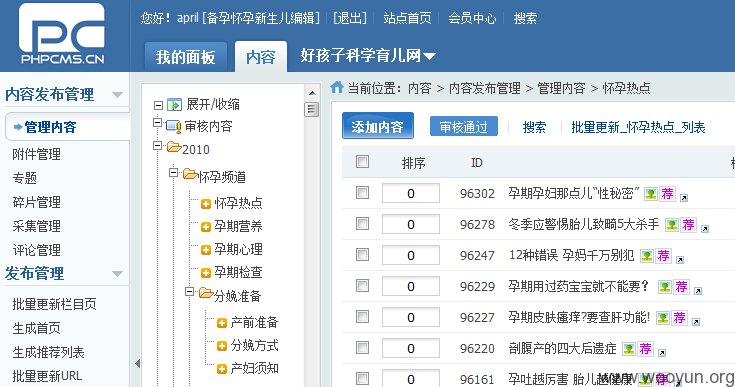Click 批量更新_怀孕热点_列表 link
Image resolution: width=735 pixels, height=387 pixels.
[x=638, y=127]
